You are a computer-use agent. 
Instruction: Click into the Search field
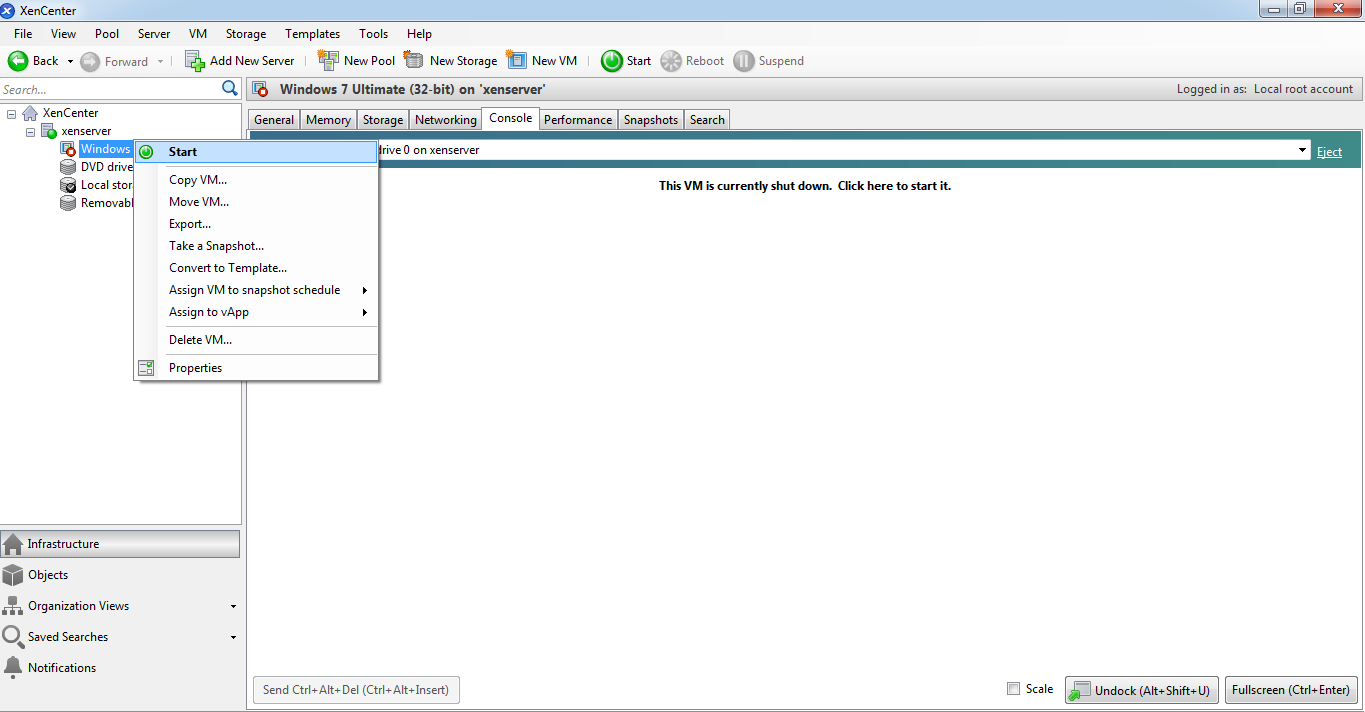(110, 90)
